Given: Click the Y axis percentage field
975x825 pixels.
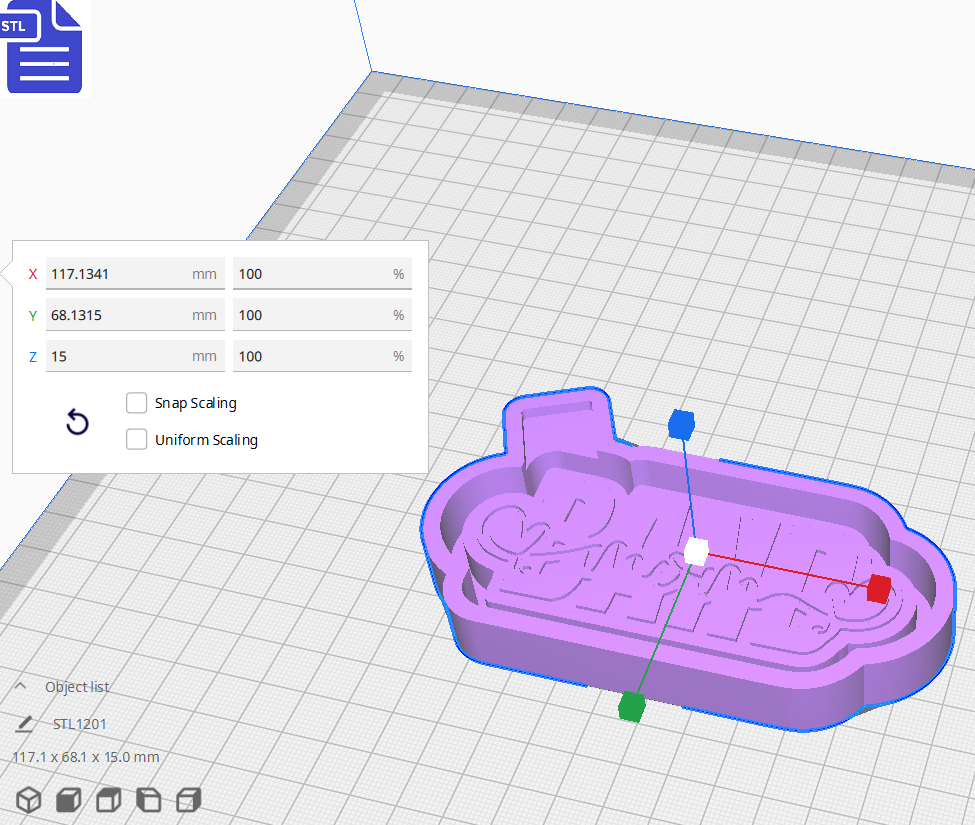Looking at the screenshot, I should coord(322,314).
